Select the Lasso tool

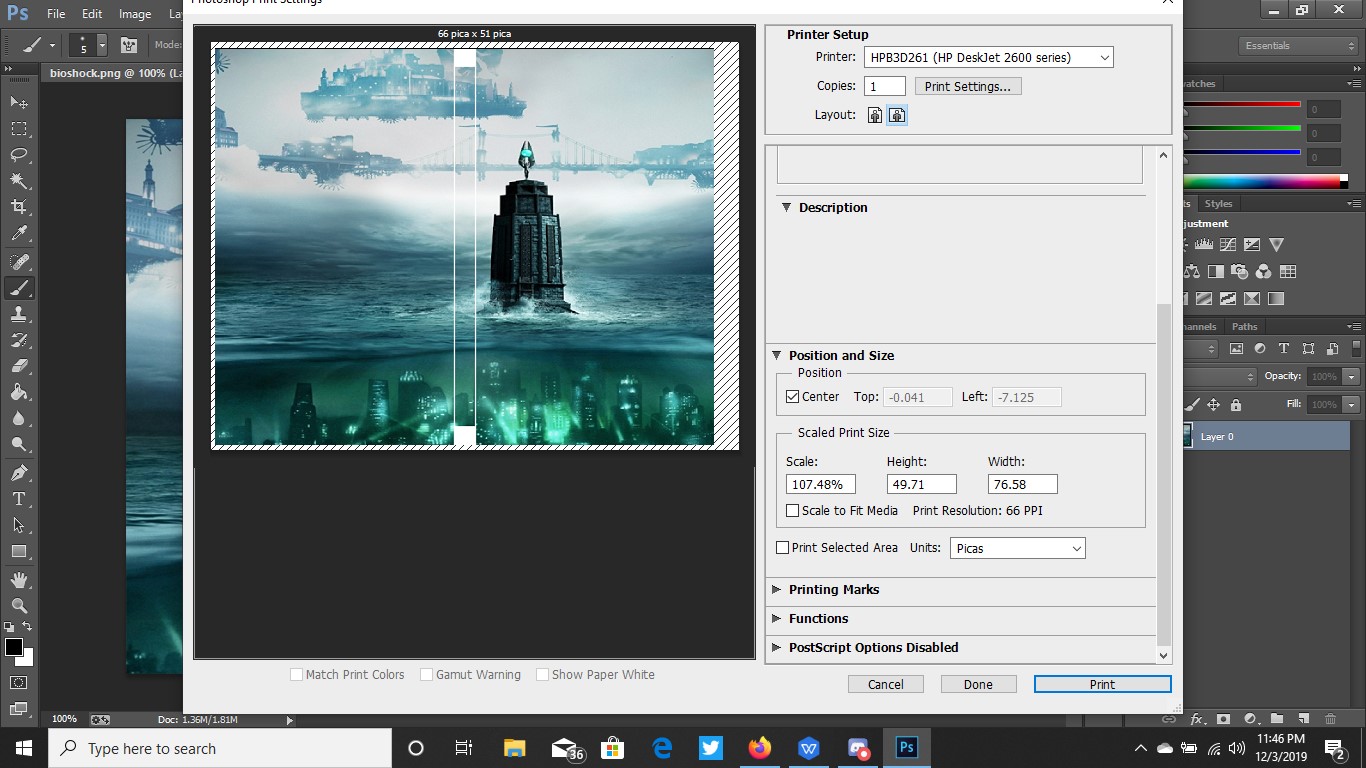point(19,155)
